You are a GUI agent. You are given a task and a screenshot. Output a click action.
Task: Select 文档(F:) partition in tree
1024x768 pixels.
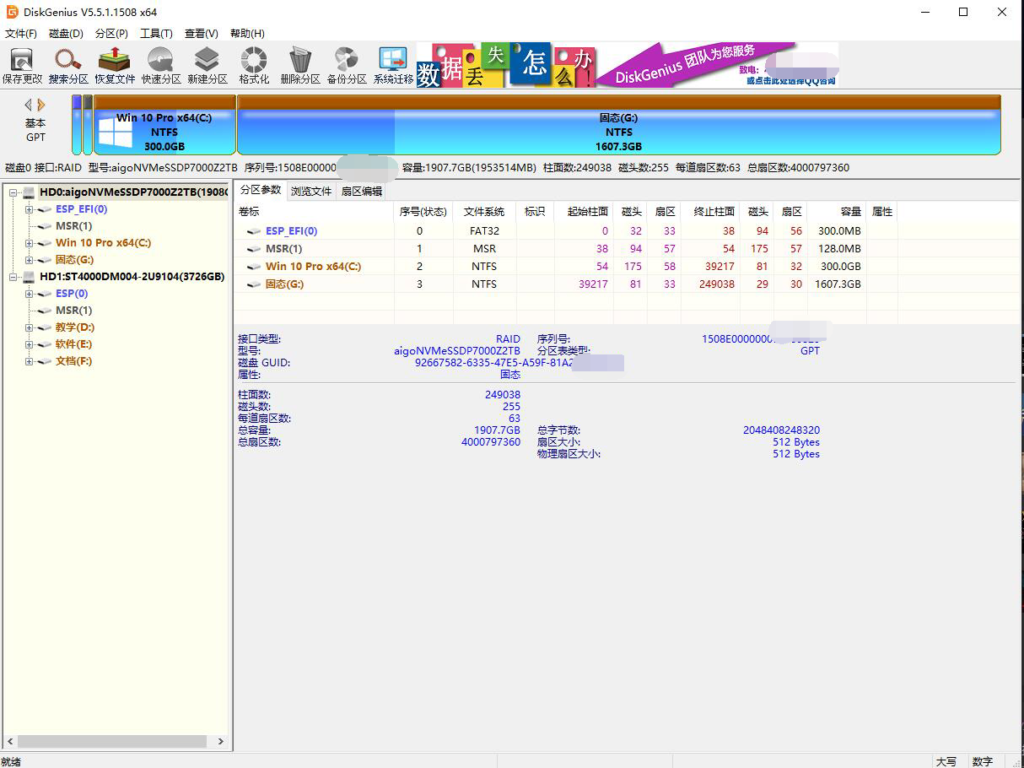[x=73, y=361]
